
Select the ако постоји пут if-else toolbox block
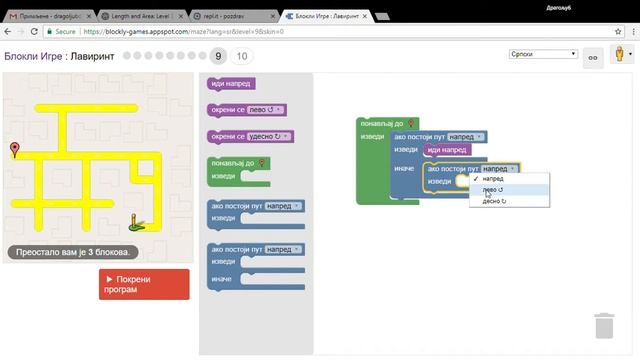[256, 267]
